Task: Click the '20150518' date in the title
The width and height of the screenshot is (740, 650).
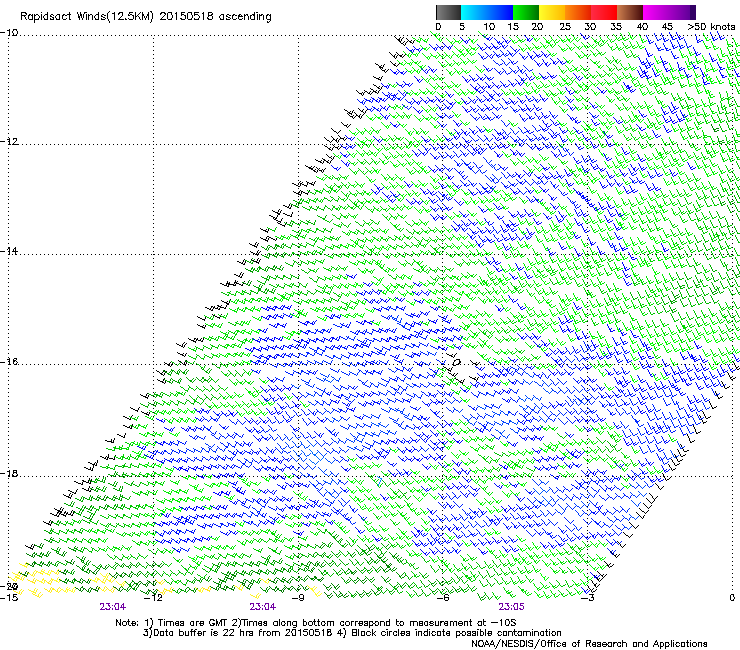Action: pos(186,16)
